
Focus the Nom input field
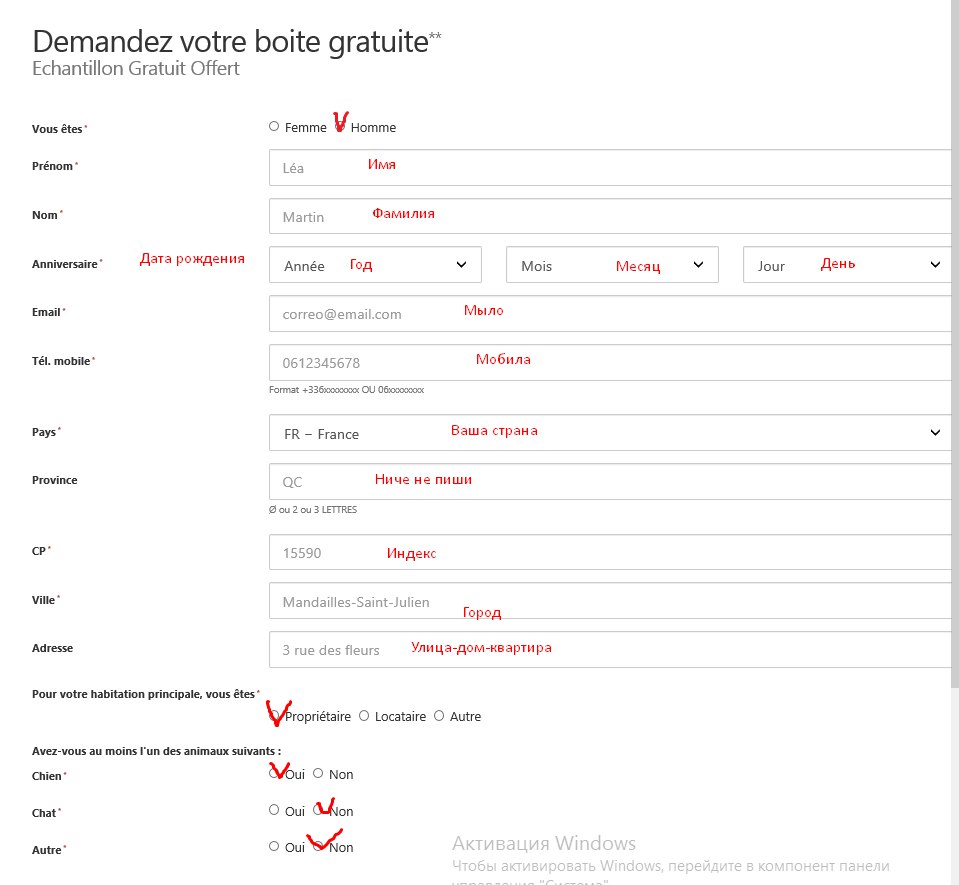[x=610, y=216]
